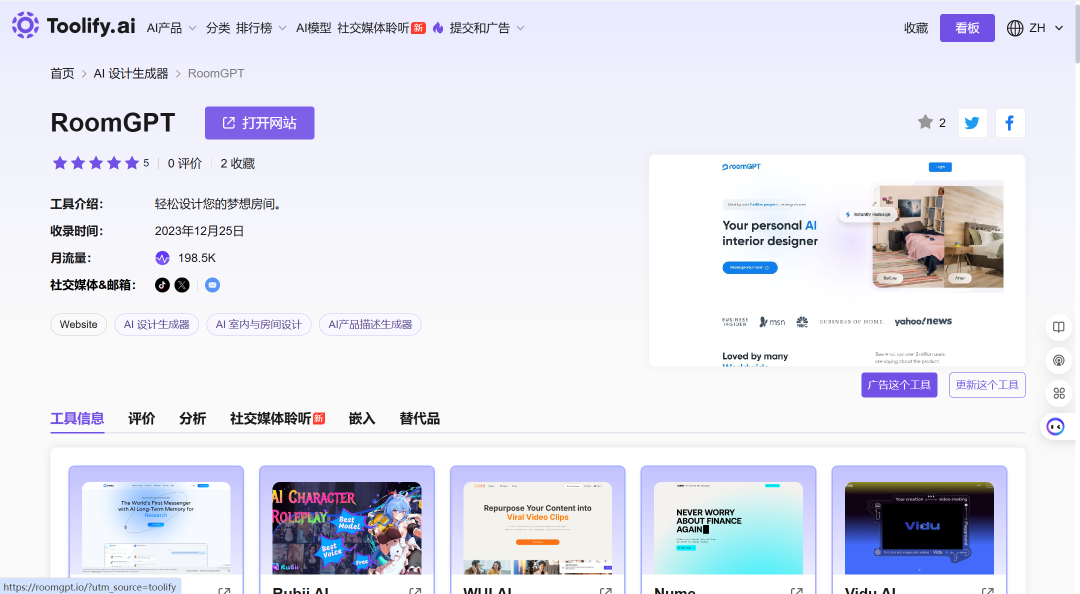
Task: Open the 分类 menu item
Action: (218, 28)
